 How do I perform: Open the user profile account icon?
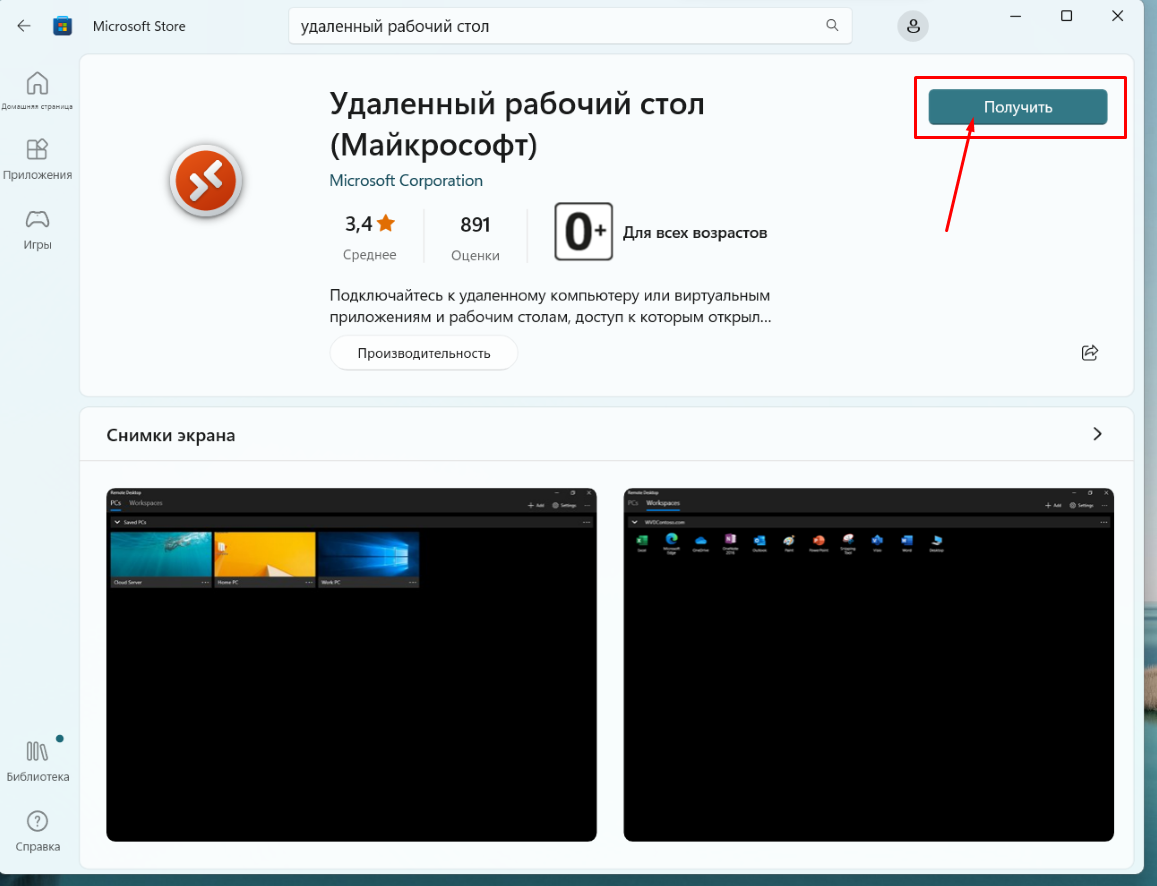(x=912, y=27)
